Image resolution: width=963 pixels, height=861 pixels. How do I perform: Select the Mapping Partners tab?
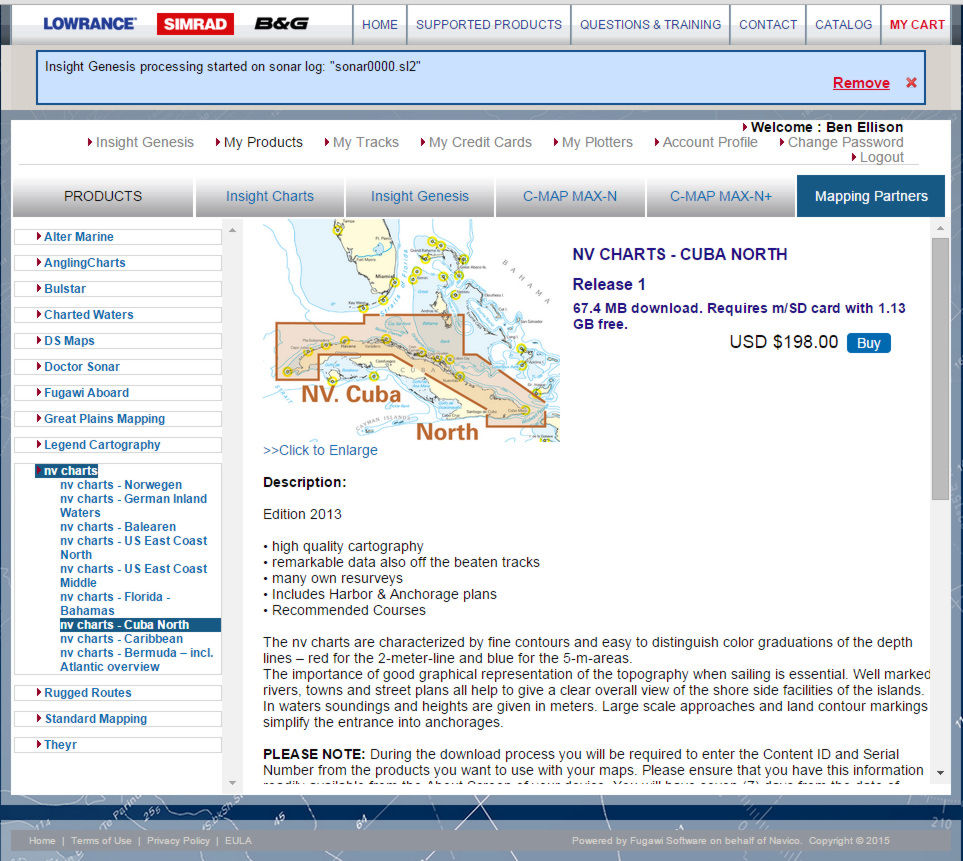tap(871, 197)
